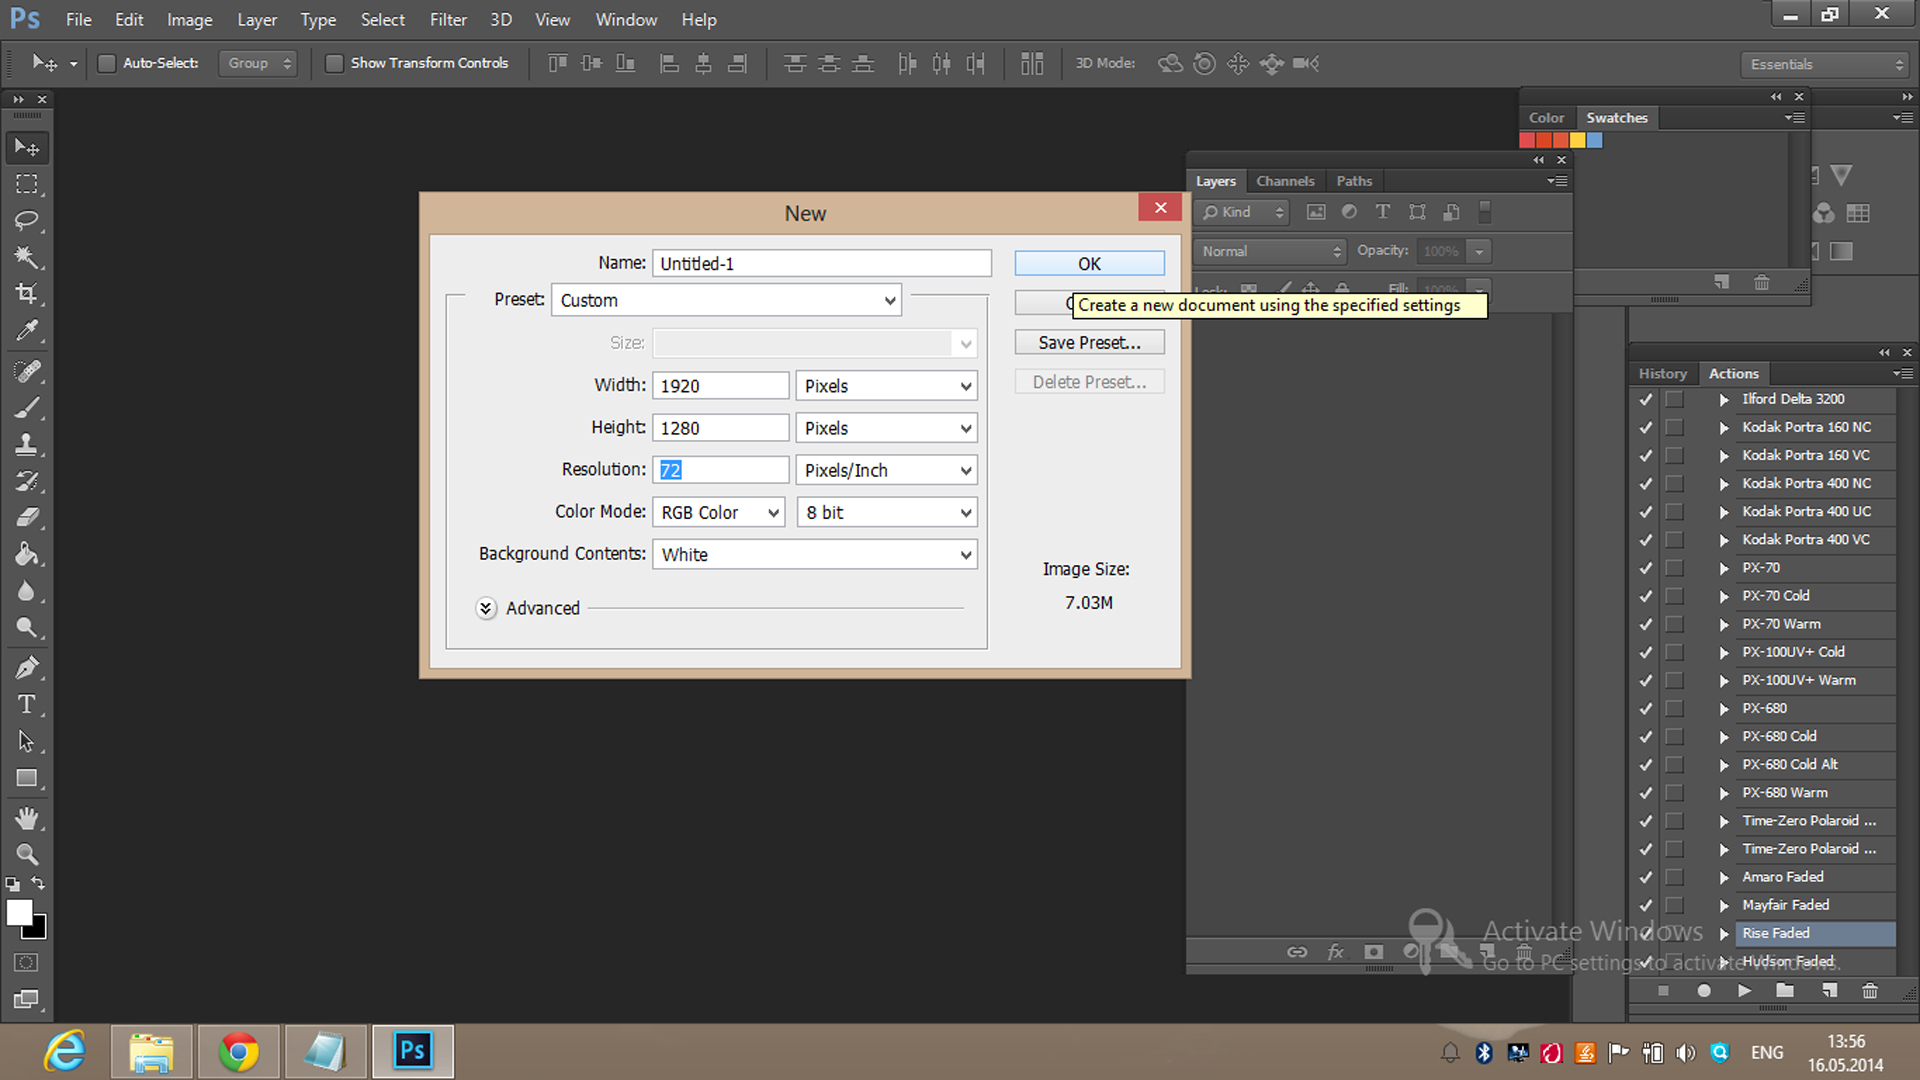Enable Show Transform Controls checkbox

335,63
